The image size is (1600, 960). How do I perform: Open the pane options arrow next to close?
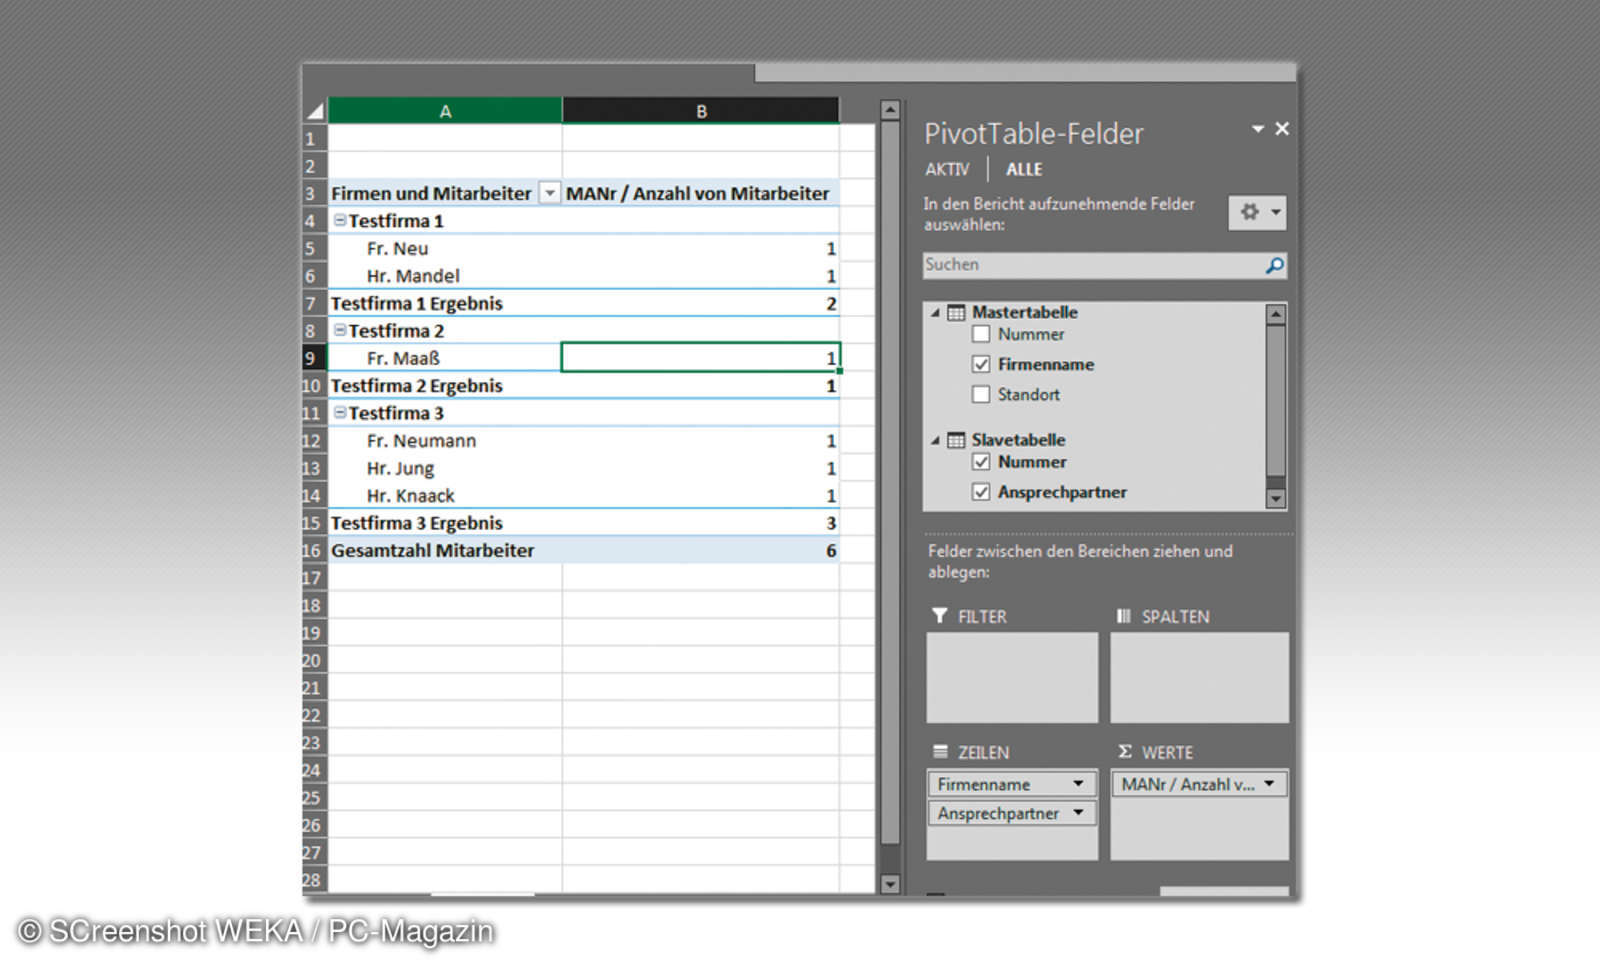click(1257, 129)
